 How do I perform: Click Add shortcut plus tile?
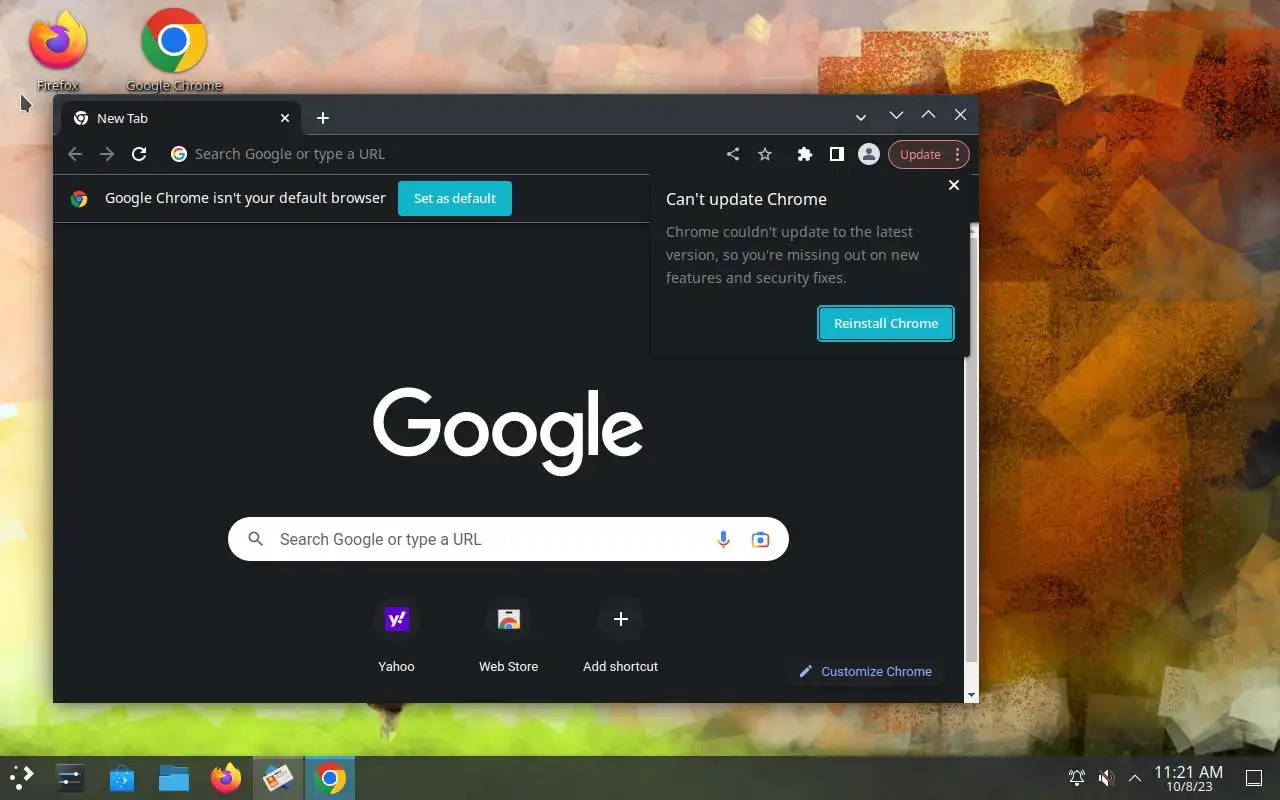[621, 636]
